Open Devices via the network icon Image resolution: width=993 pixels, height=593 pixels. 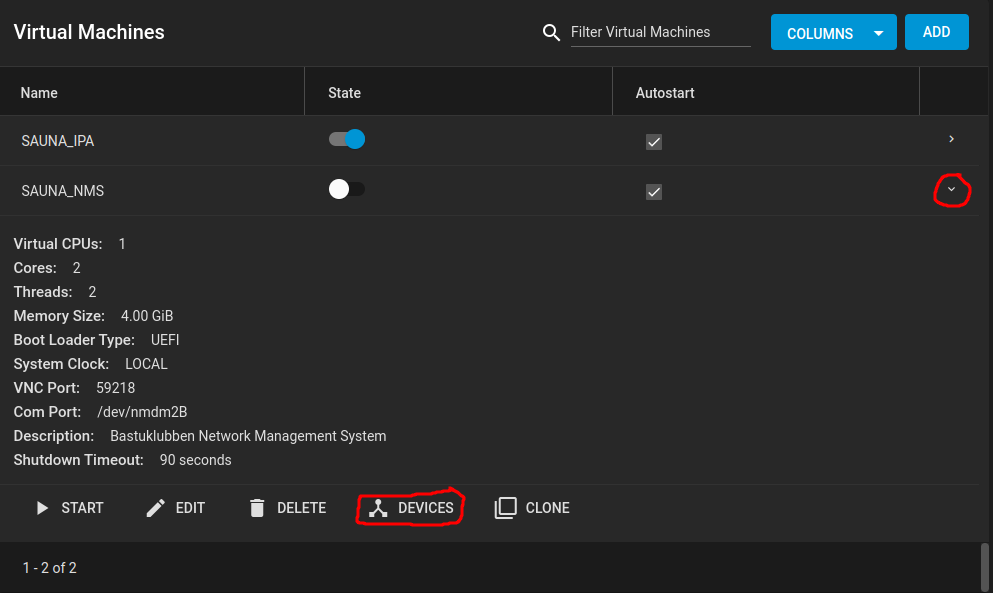pyautogui.click(x=377, y=508)
